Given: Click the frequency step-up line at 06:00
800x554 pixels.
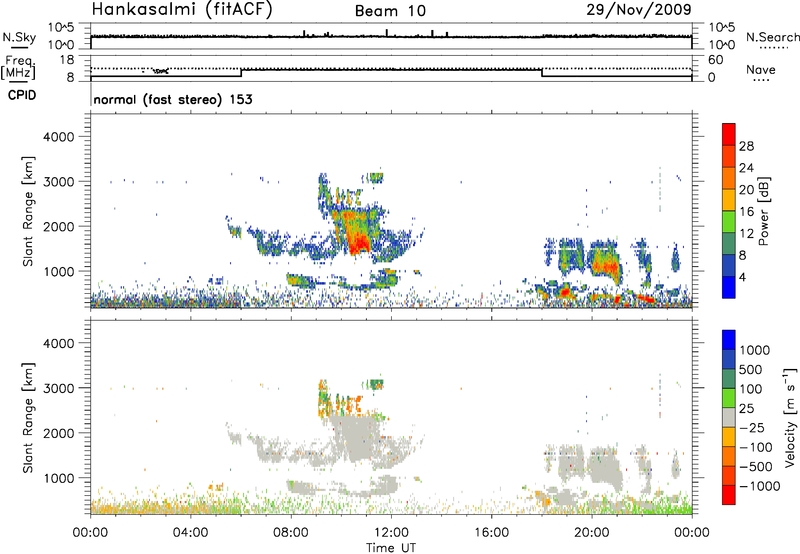Looking at the screenshot, I should [241, 73].
